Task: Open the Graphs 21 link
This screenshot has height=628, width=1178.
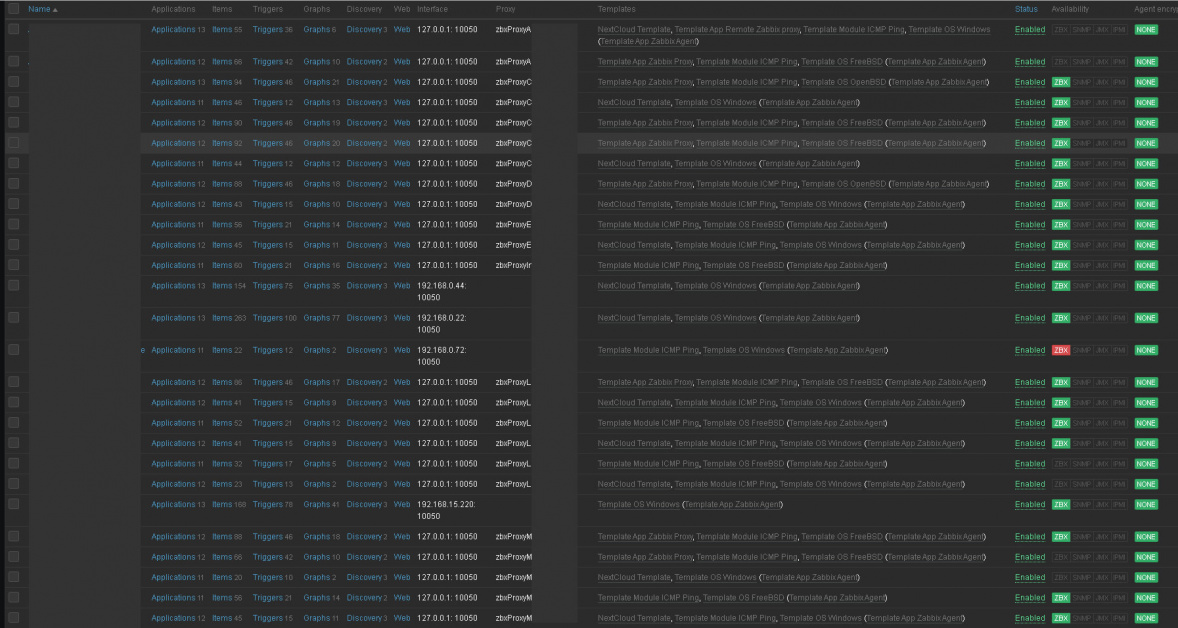Action: pos(322,82)
